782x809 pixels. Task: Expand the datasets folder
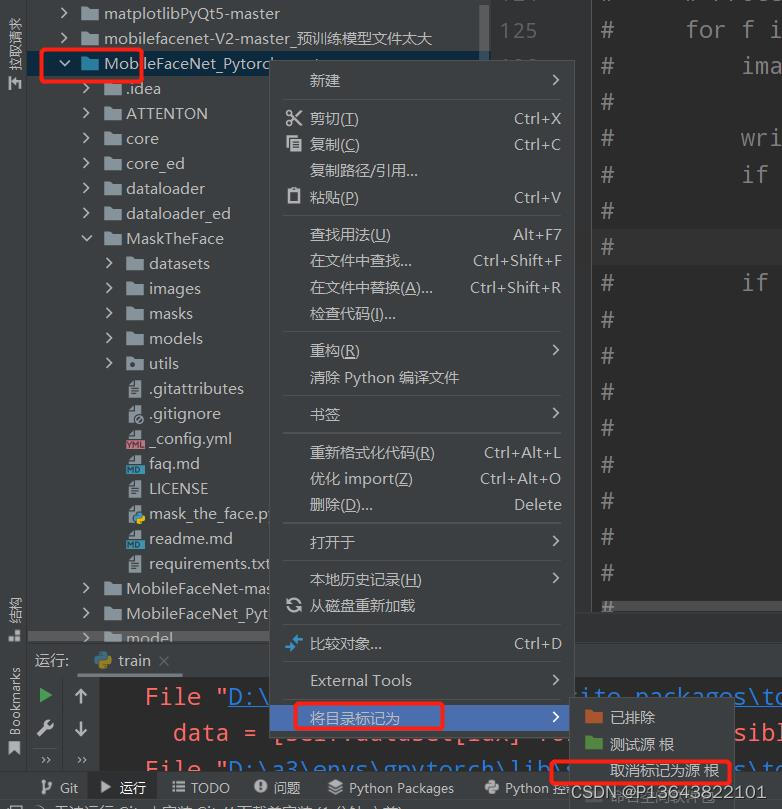click(109, 263)
